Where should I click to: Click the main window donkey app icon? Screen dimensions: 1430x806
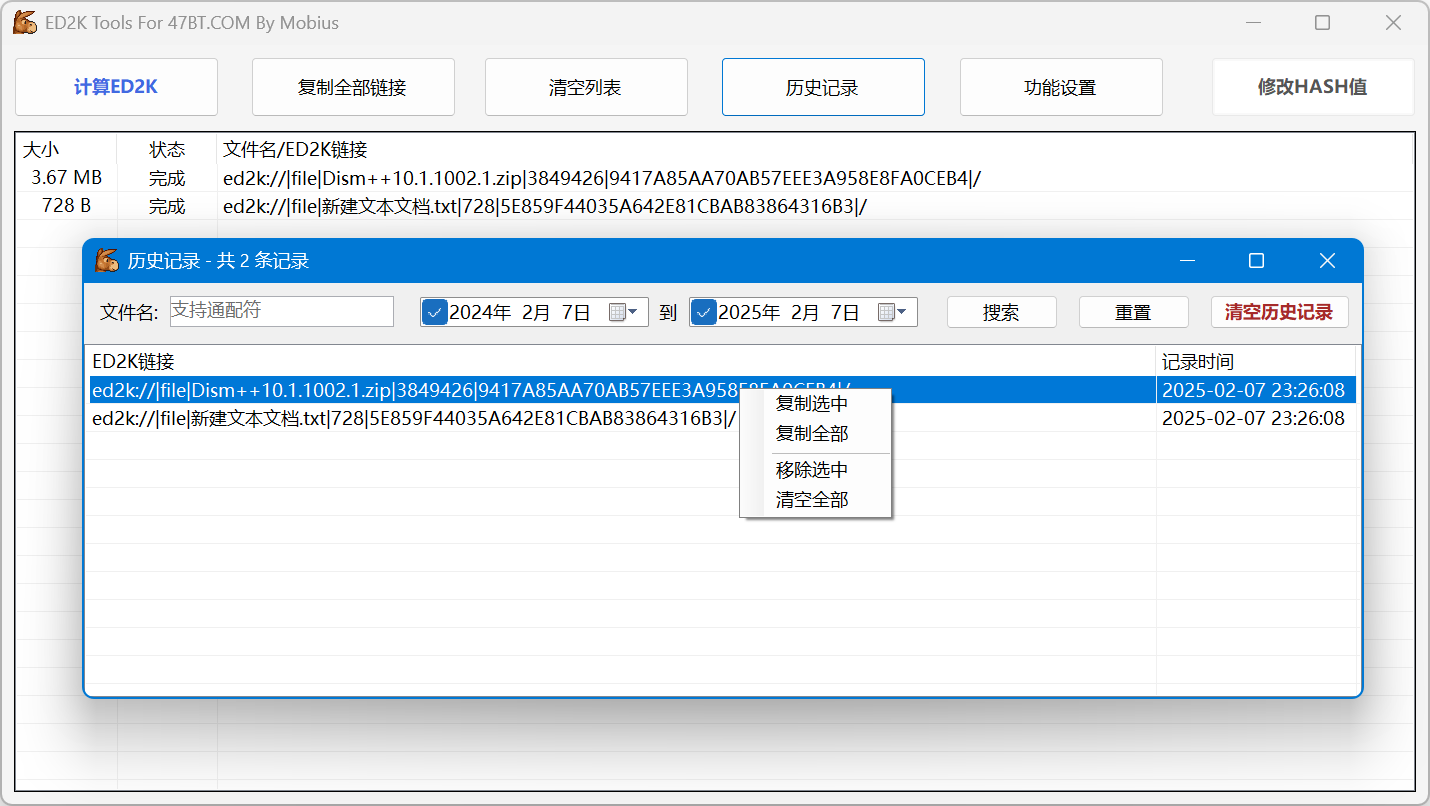[x=25, y=23]
